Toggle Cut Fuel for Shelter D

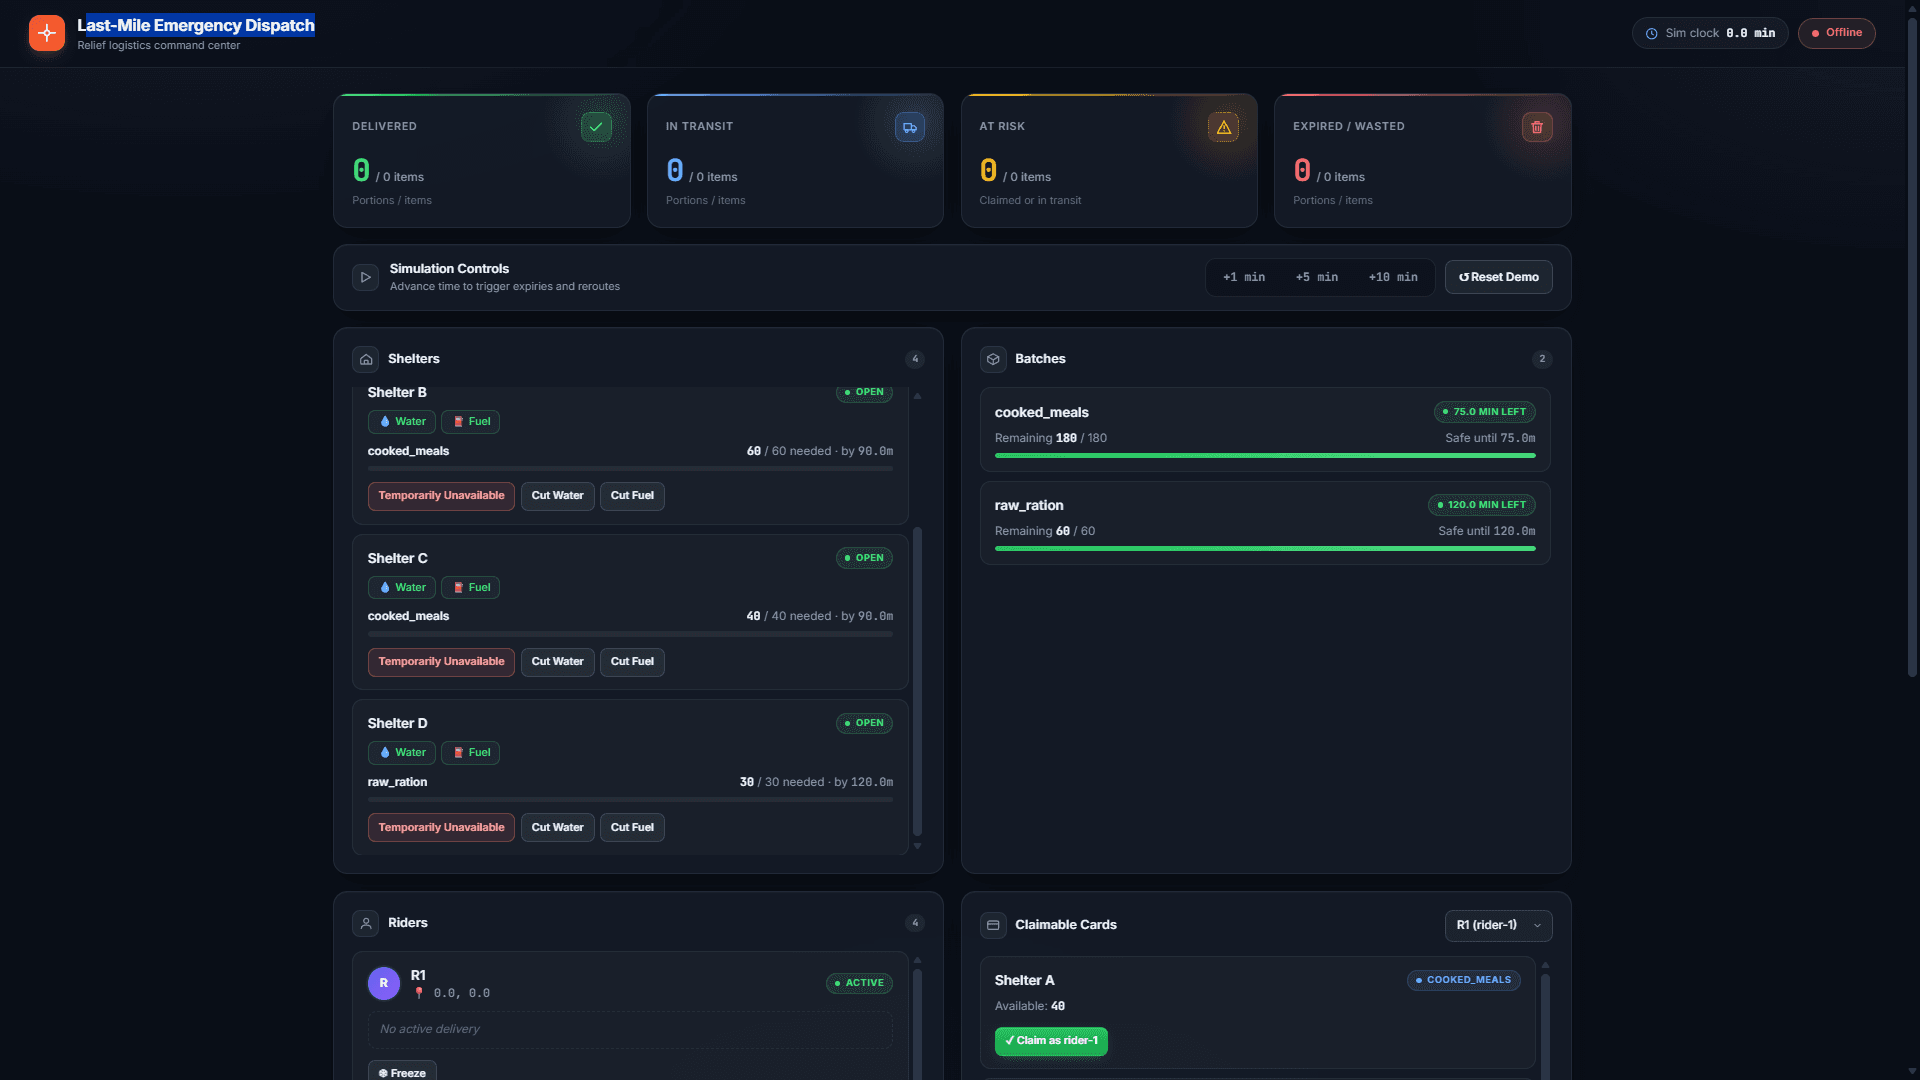tap(632, 828)
